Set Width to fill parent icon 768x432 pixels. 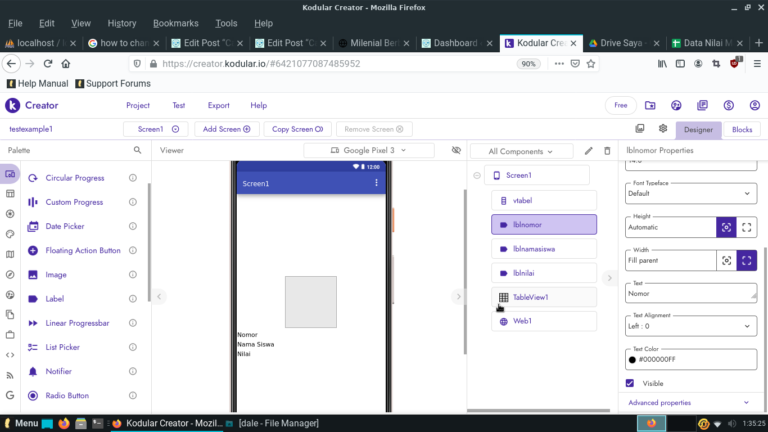pyautogui.click(x=746, y=261)
